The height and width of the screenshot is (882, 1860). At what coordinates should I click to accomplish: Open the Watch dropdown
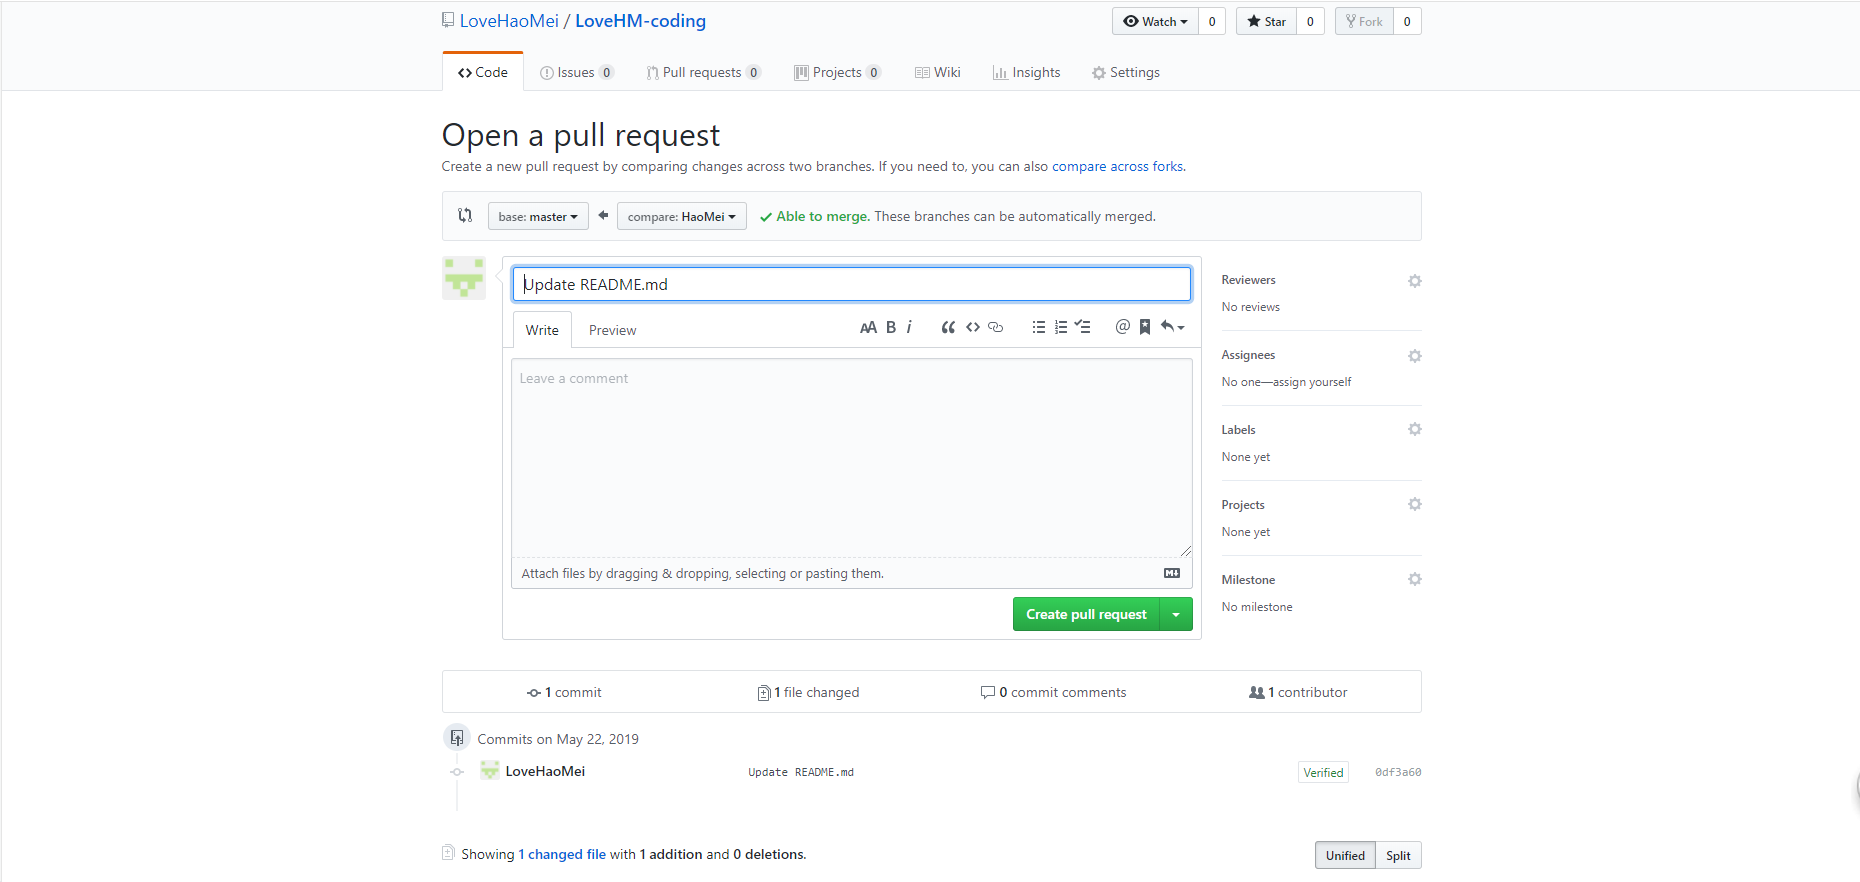[1155, 21]
